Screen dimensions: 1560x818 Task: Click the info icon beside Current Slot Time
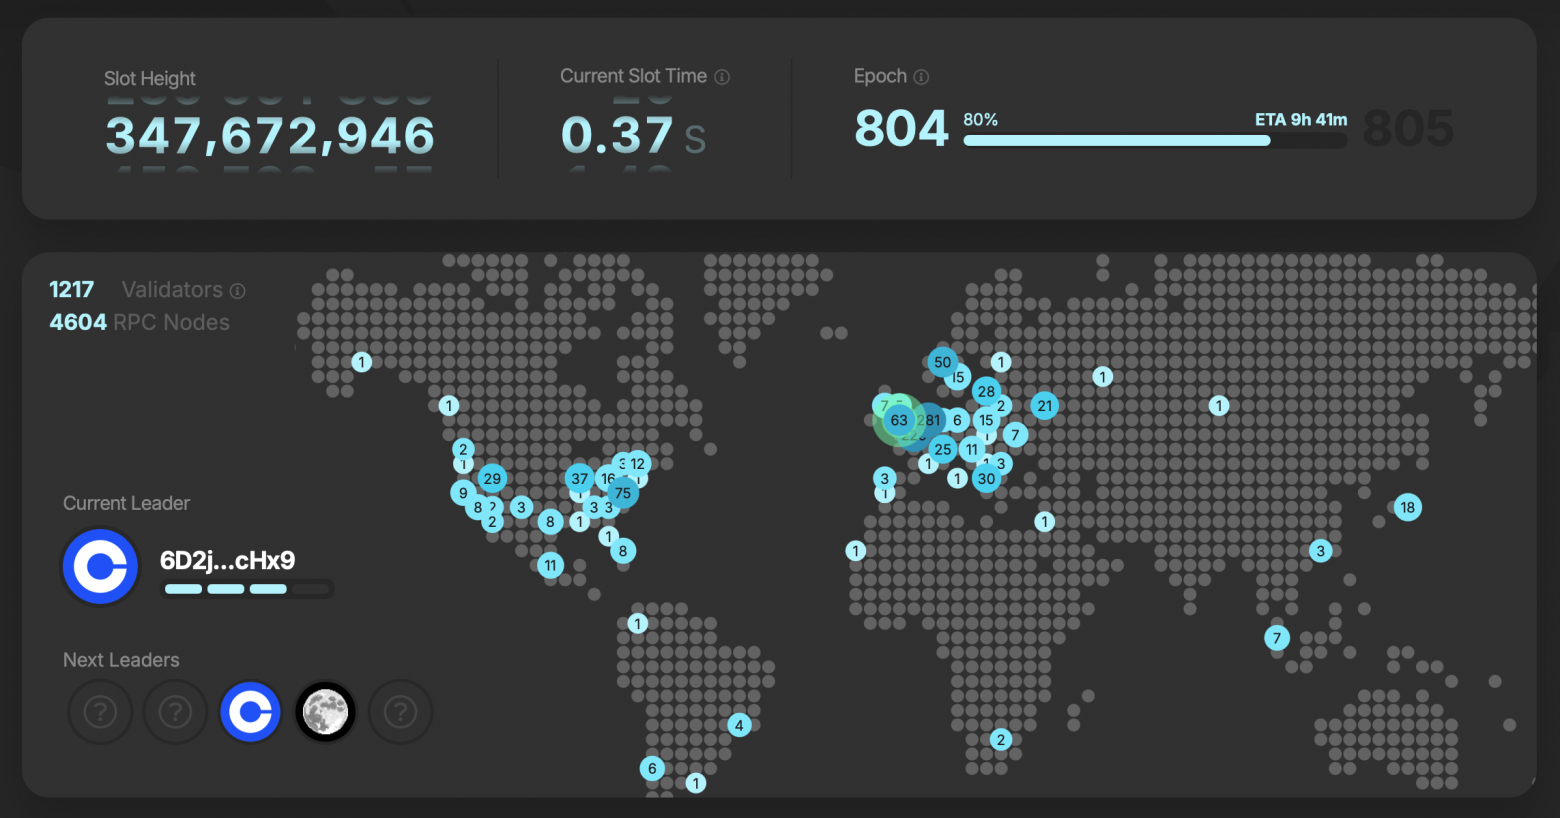pos(722,77)
